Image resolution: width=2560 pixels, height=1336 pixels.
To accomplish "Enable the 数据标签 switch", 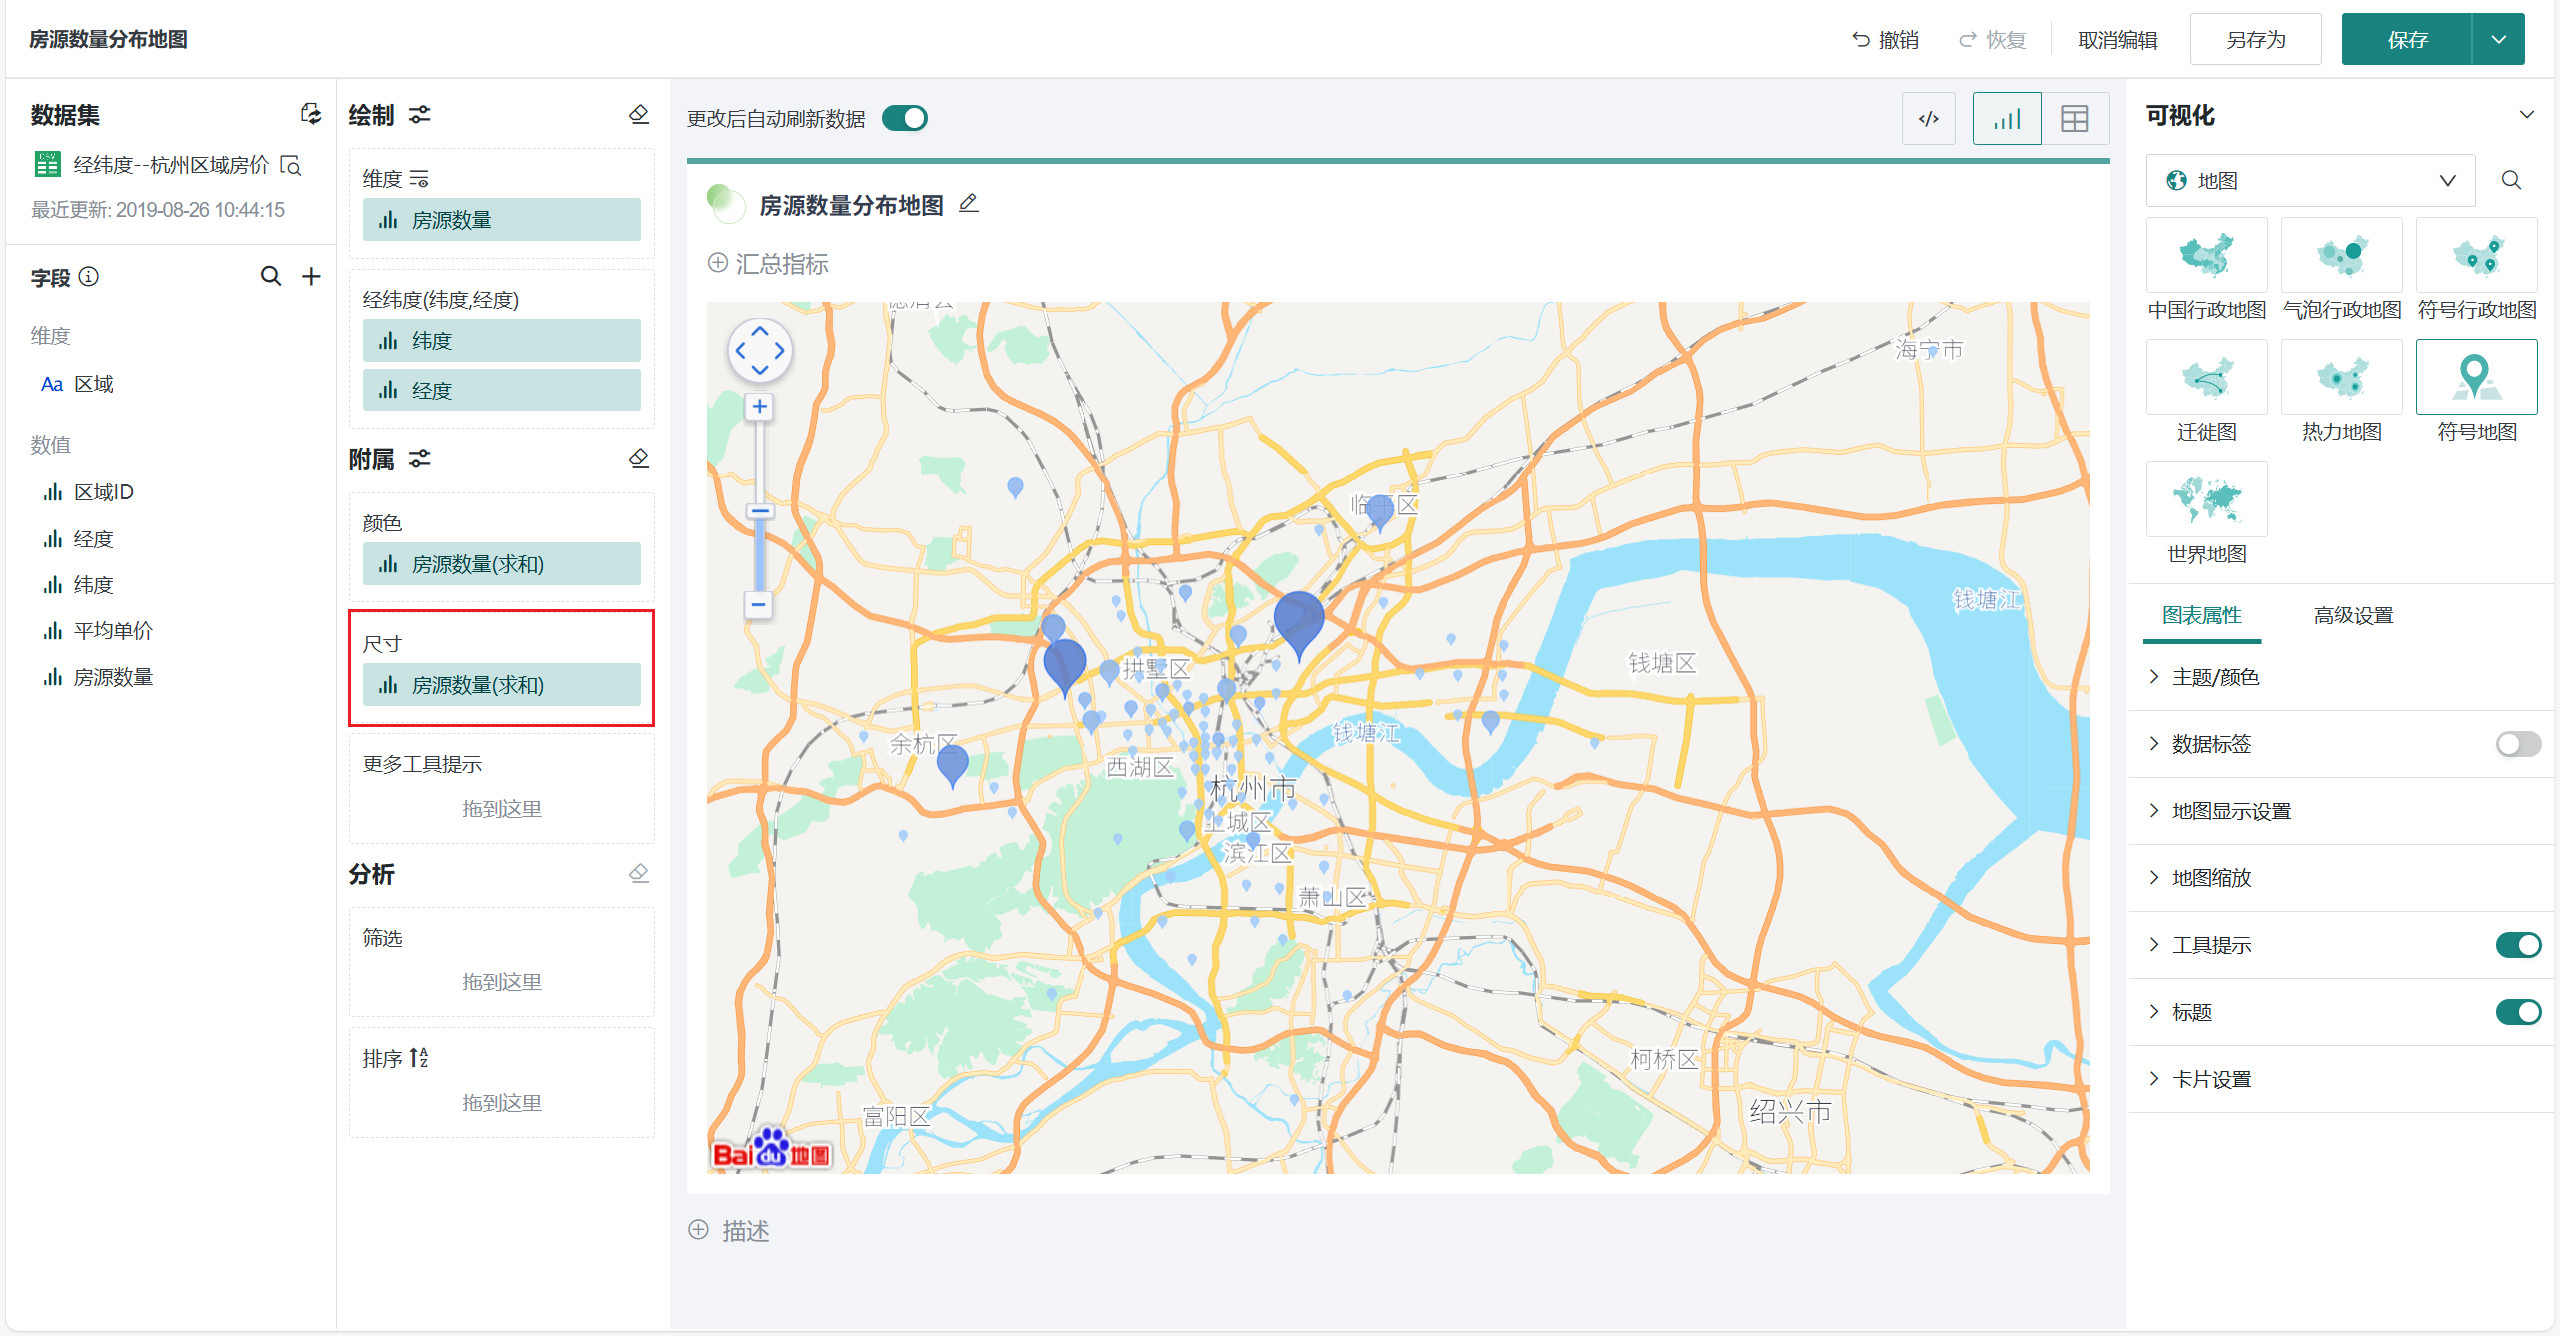I will [2517, 744].
